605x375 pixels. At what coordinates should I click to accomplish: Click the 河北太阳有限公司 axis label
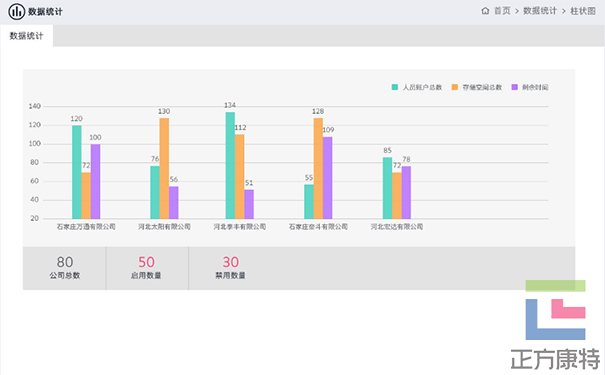click(x=164, y=227)
